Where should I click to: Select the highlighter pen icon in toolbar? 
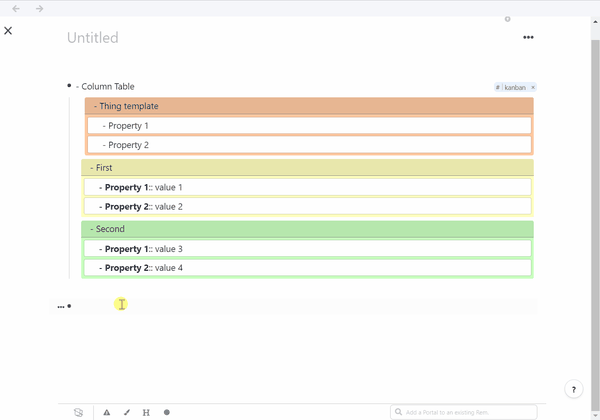click(127, 412)
